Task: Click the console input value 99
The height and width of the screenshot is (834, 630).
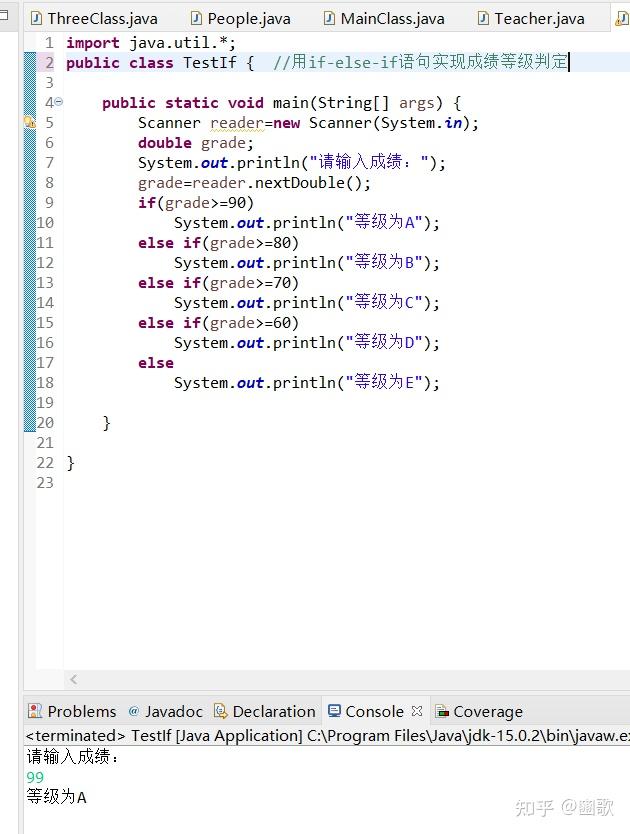Action: point(35,777)
